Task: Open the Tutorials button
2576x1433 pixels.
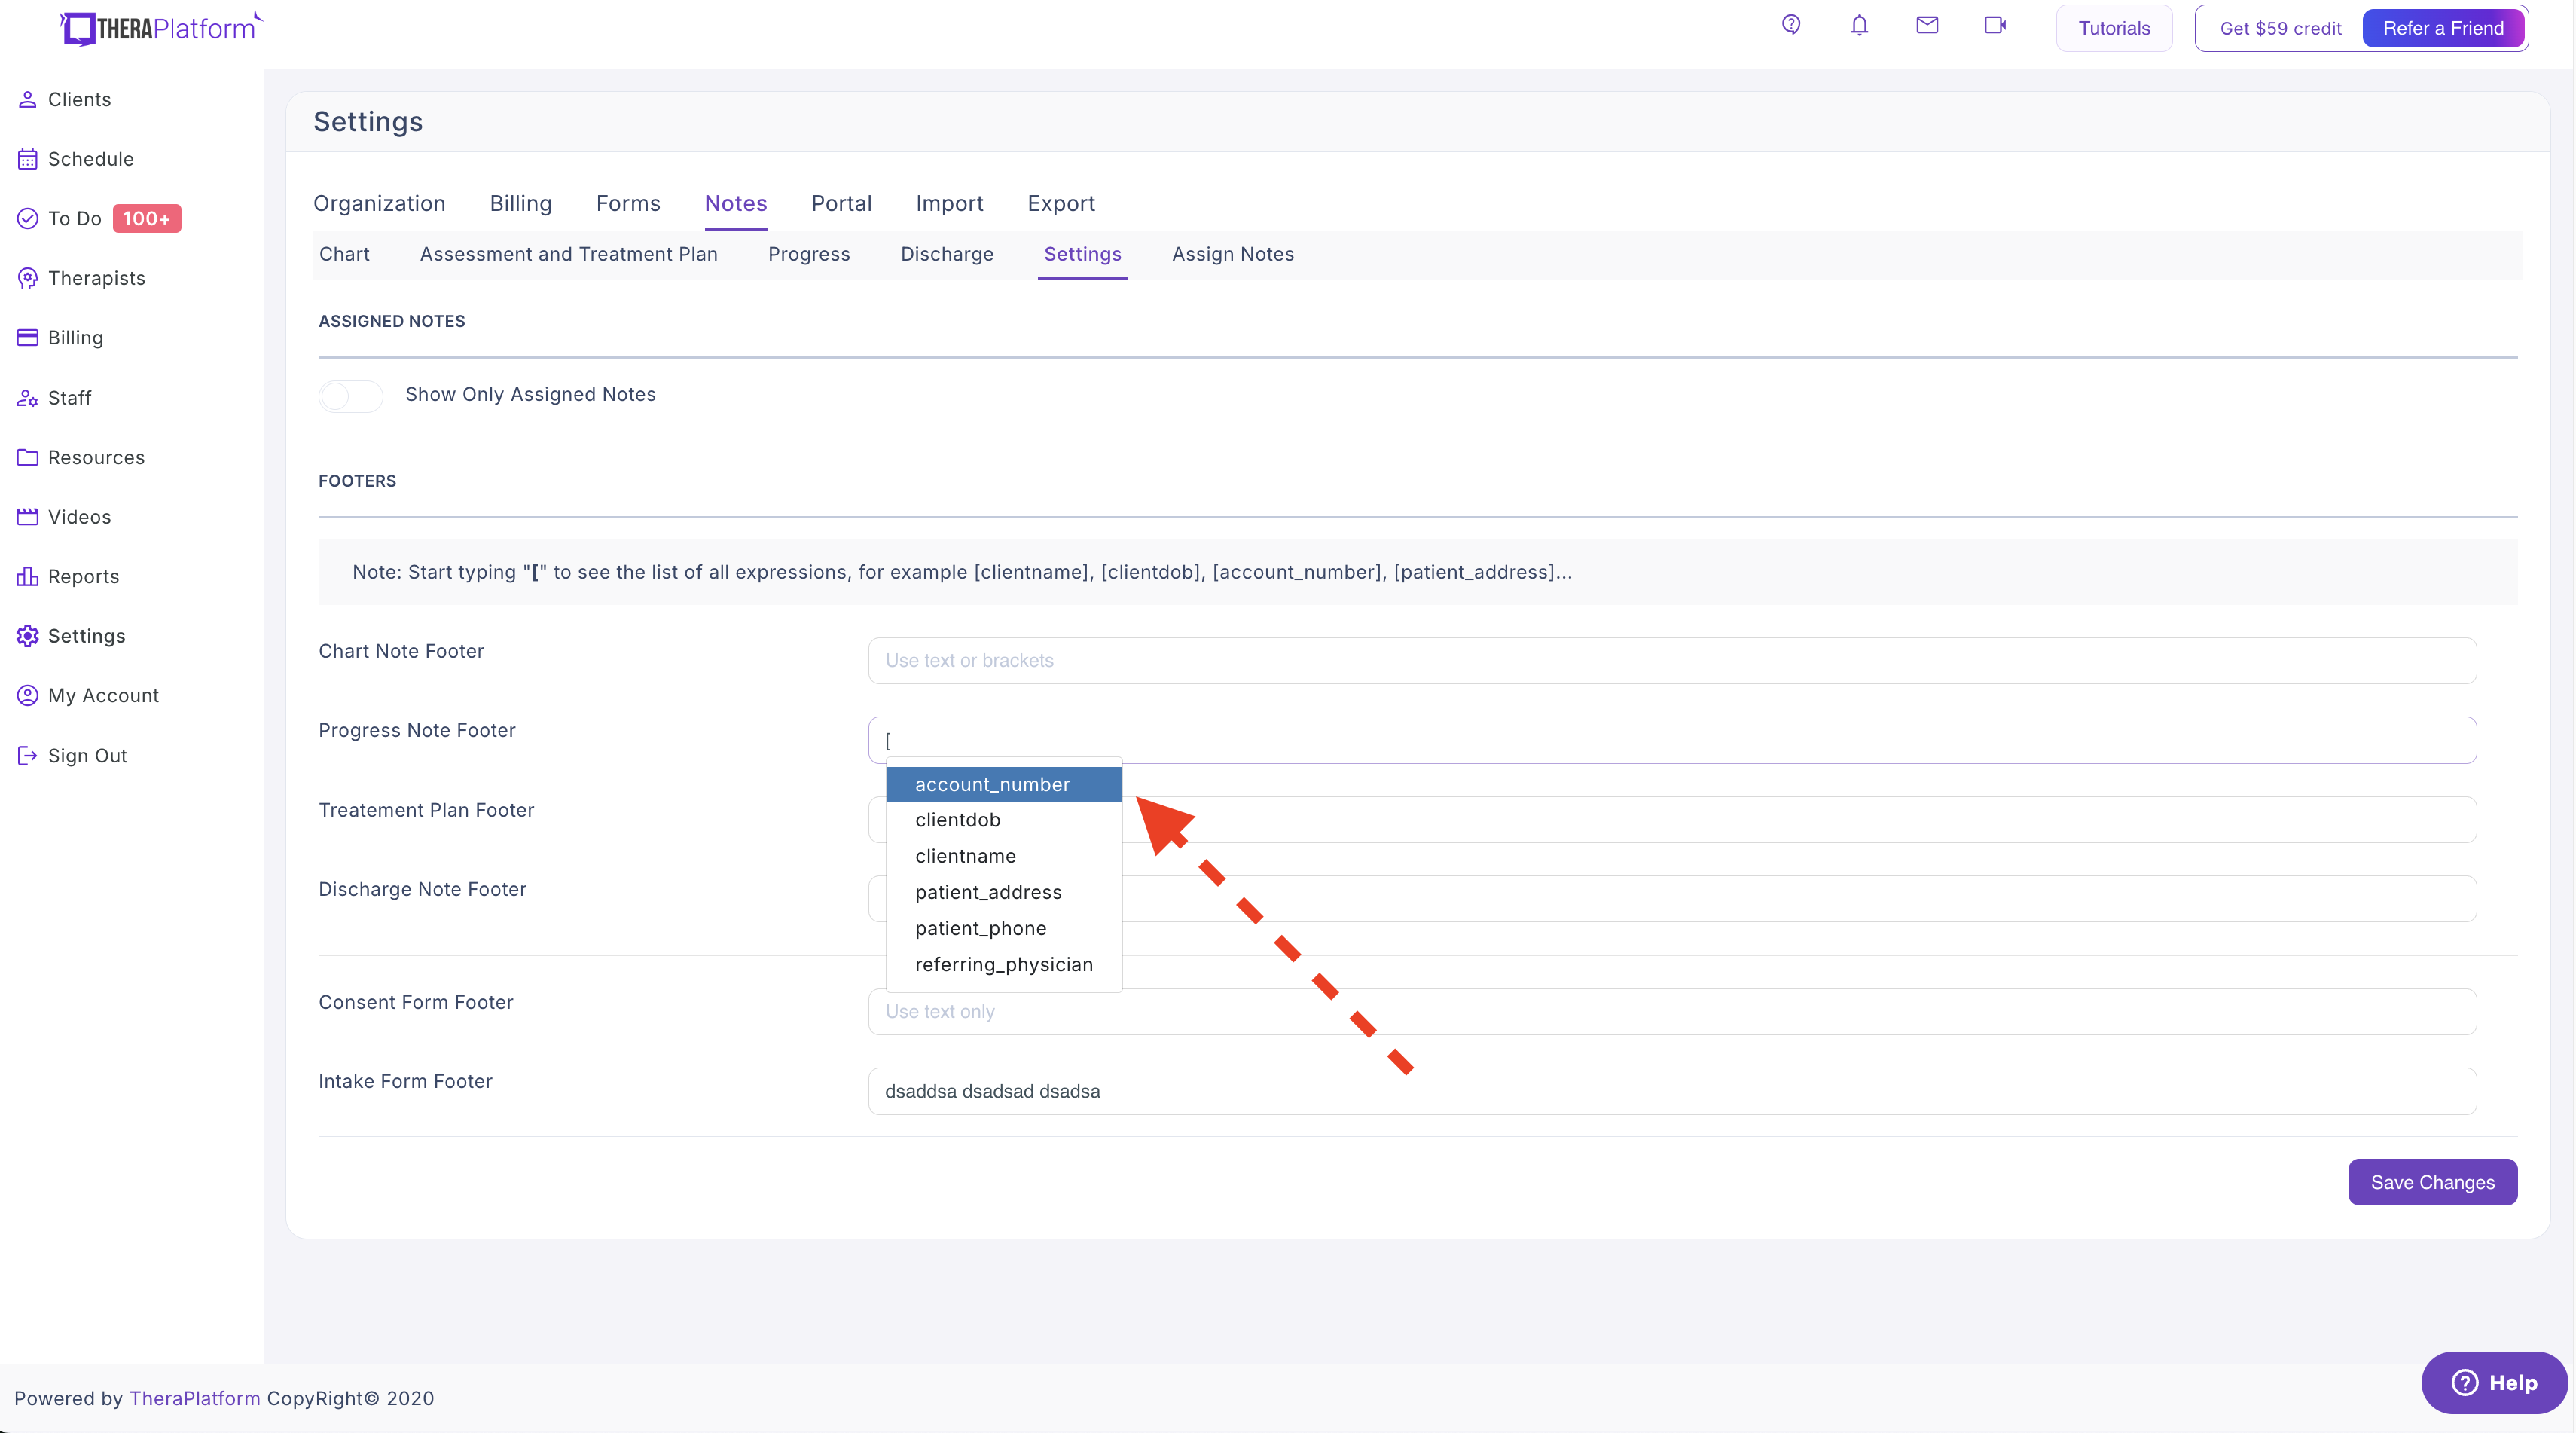Action: click(2113, 28)
